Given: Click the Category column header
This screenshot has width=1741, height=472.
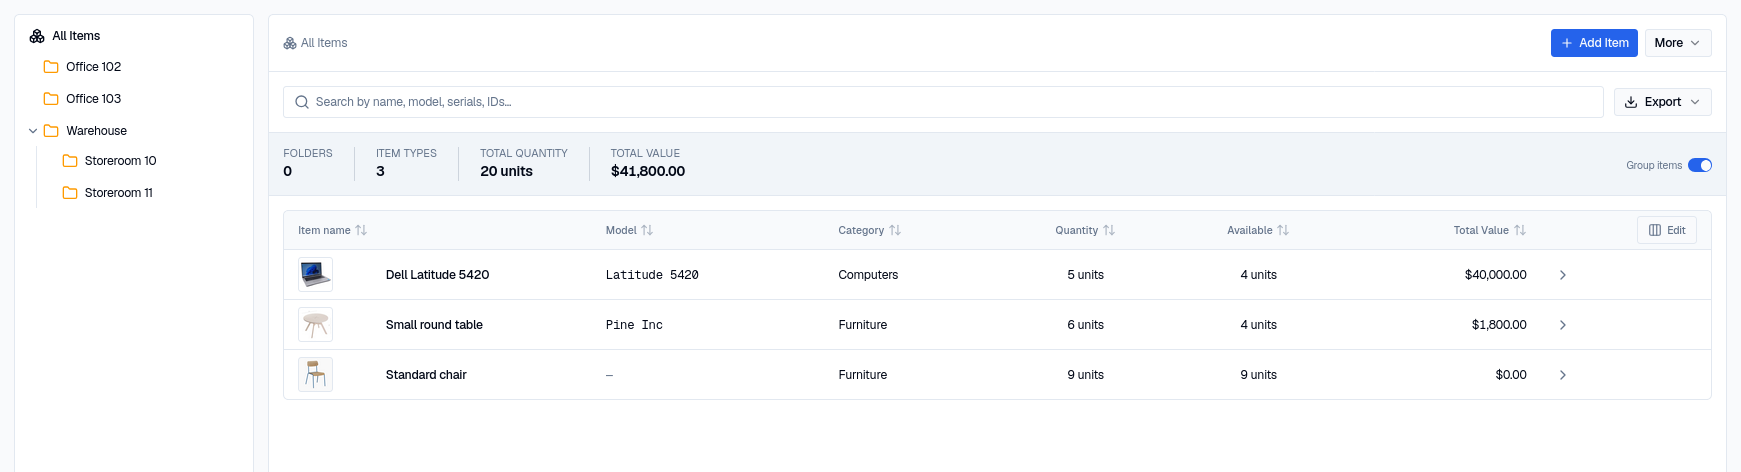Looking at the screenshot, I should pyautogui.click(x=861, y=230).
